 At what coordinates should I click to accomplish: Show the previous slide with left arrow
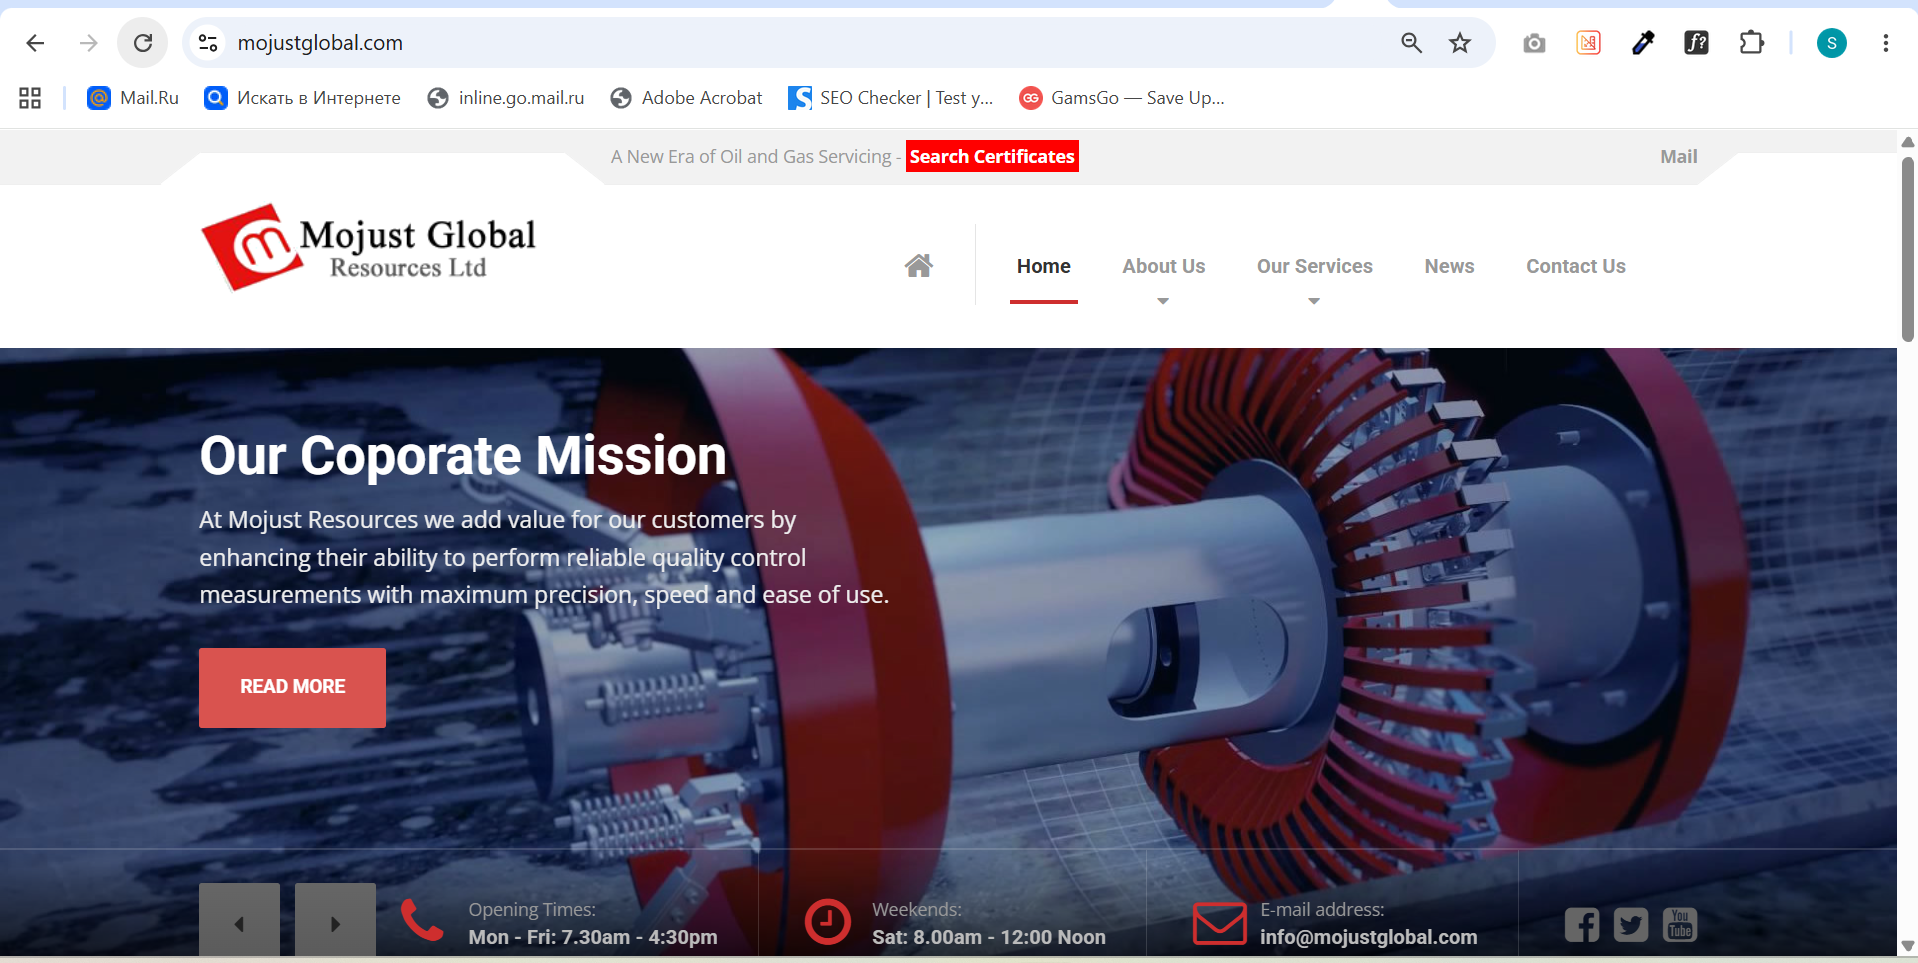pos(239,921)
